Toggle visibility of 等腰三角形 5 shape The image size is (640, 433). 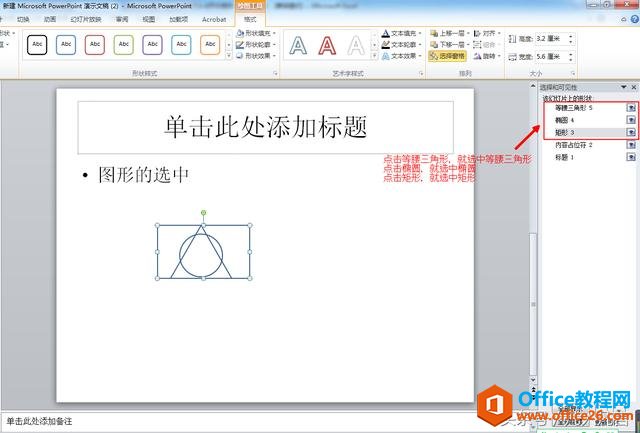coord(631,107)
